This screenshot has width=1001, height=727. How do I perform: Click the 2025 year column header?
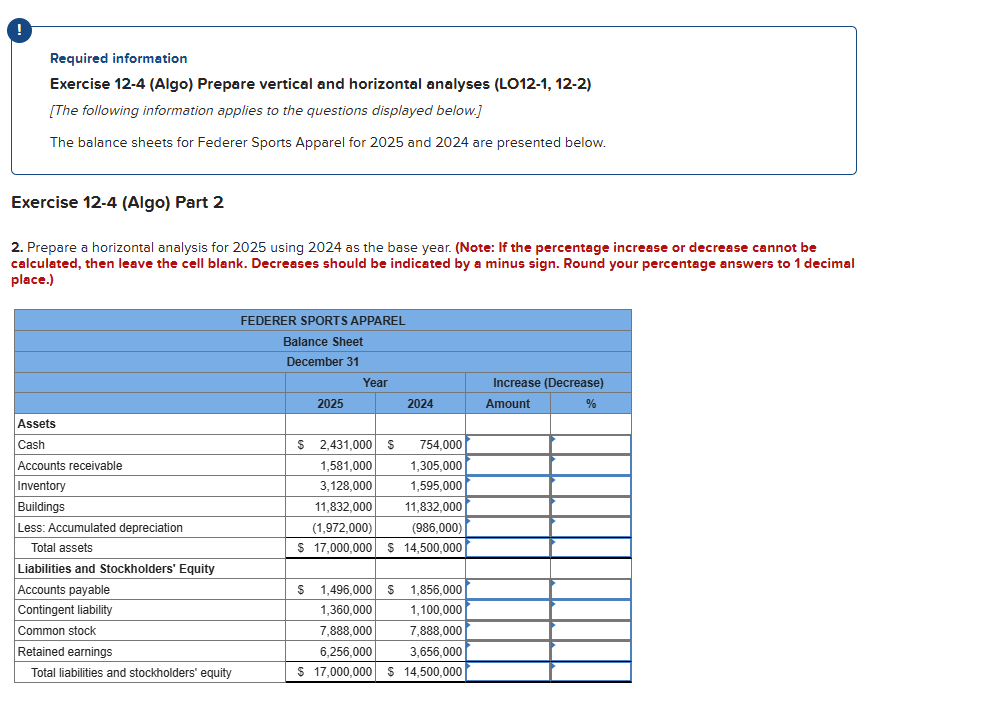coord(330,403)
